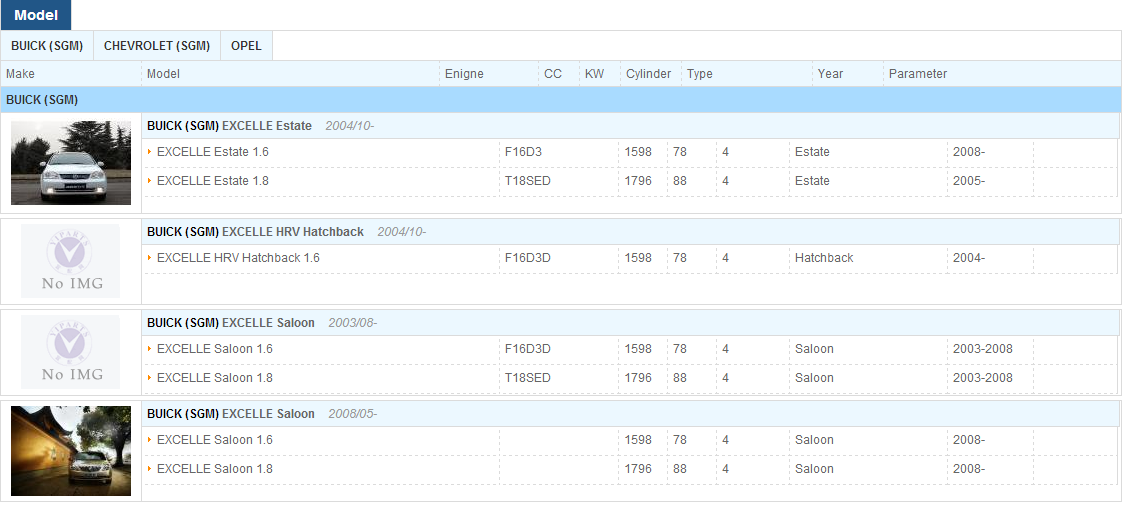The height and width of the screenshot is (506, 1125).
Task: Click year 2004- in HRV Hatchback row
Action: pos(969,258)
